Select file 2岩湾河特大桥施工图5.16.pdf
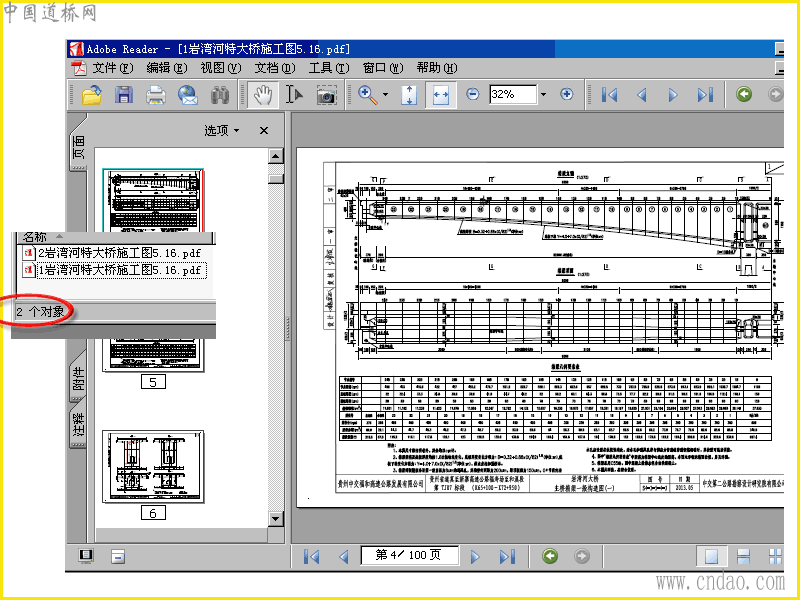800x600 pixels. tap(112, 253)
